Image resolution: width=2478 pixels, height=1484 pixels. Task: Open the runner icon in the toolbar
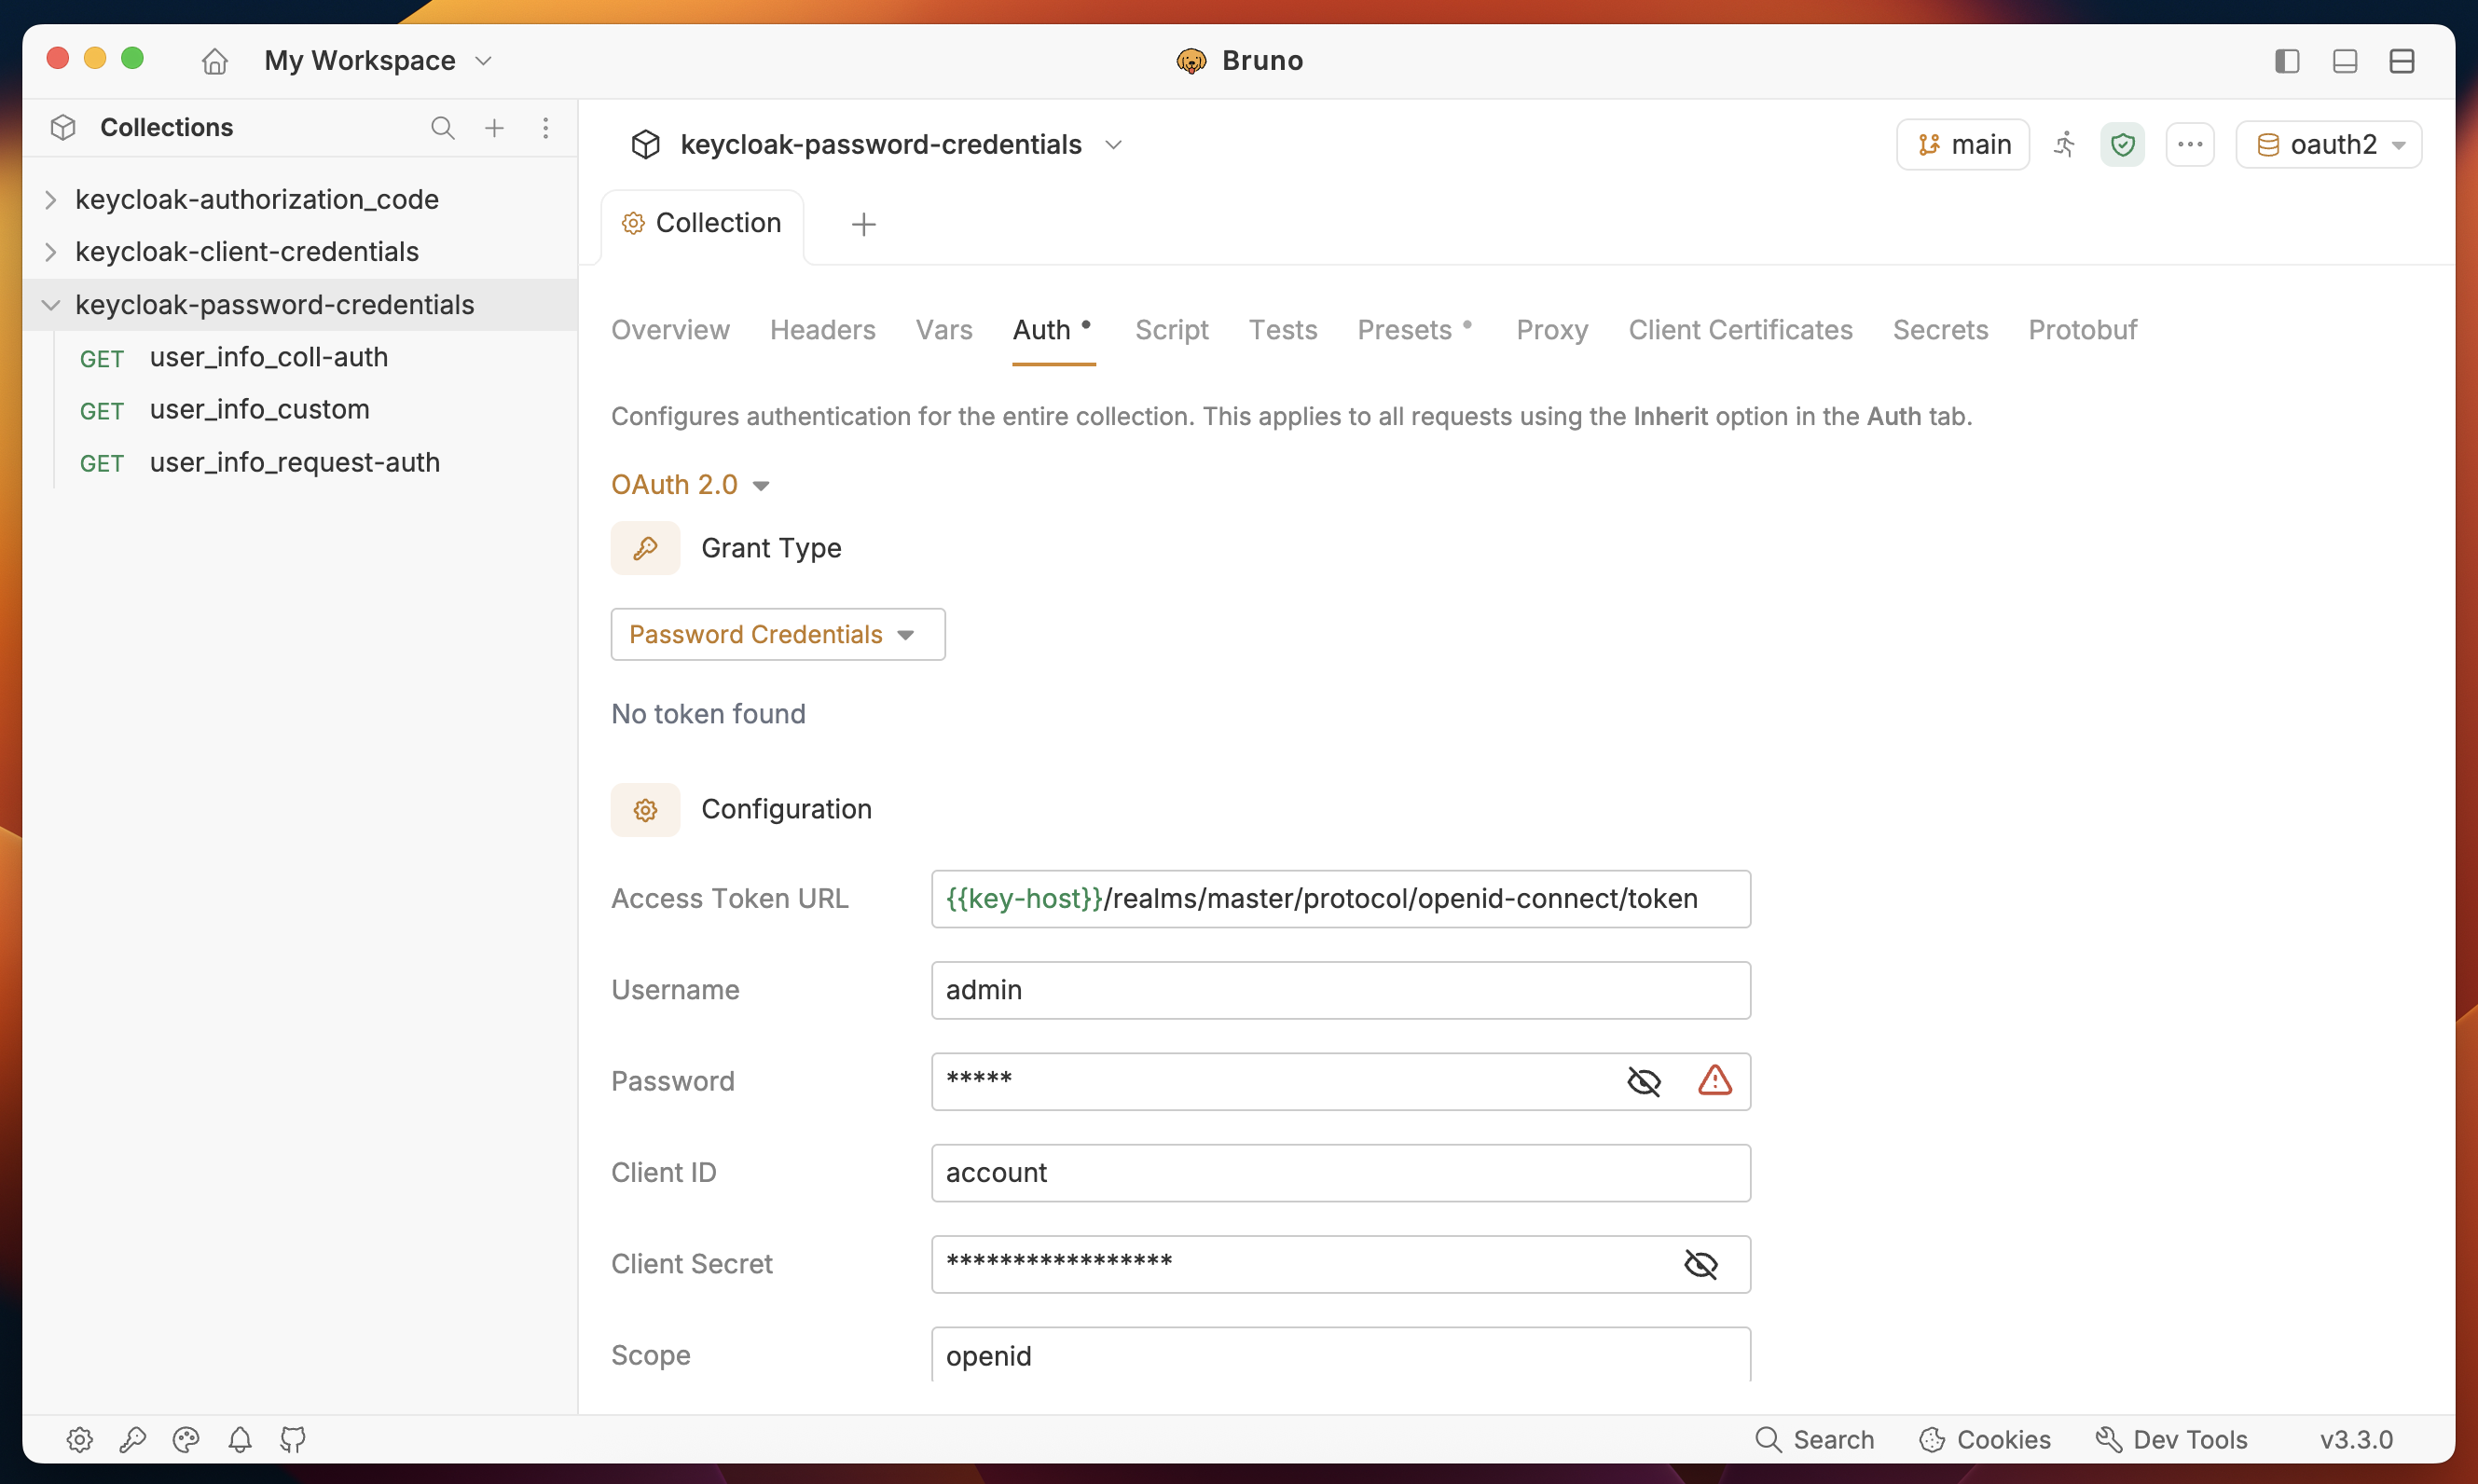[x=2065, y=145]
